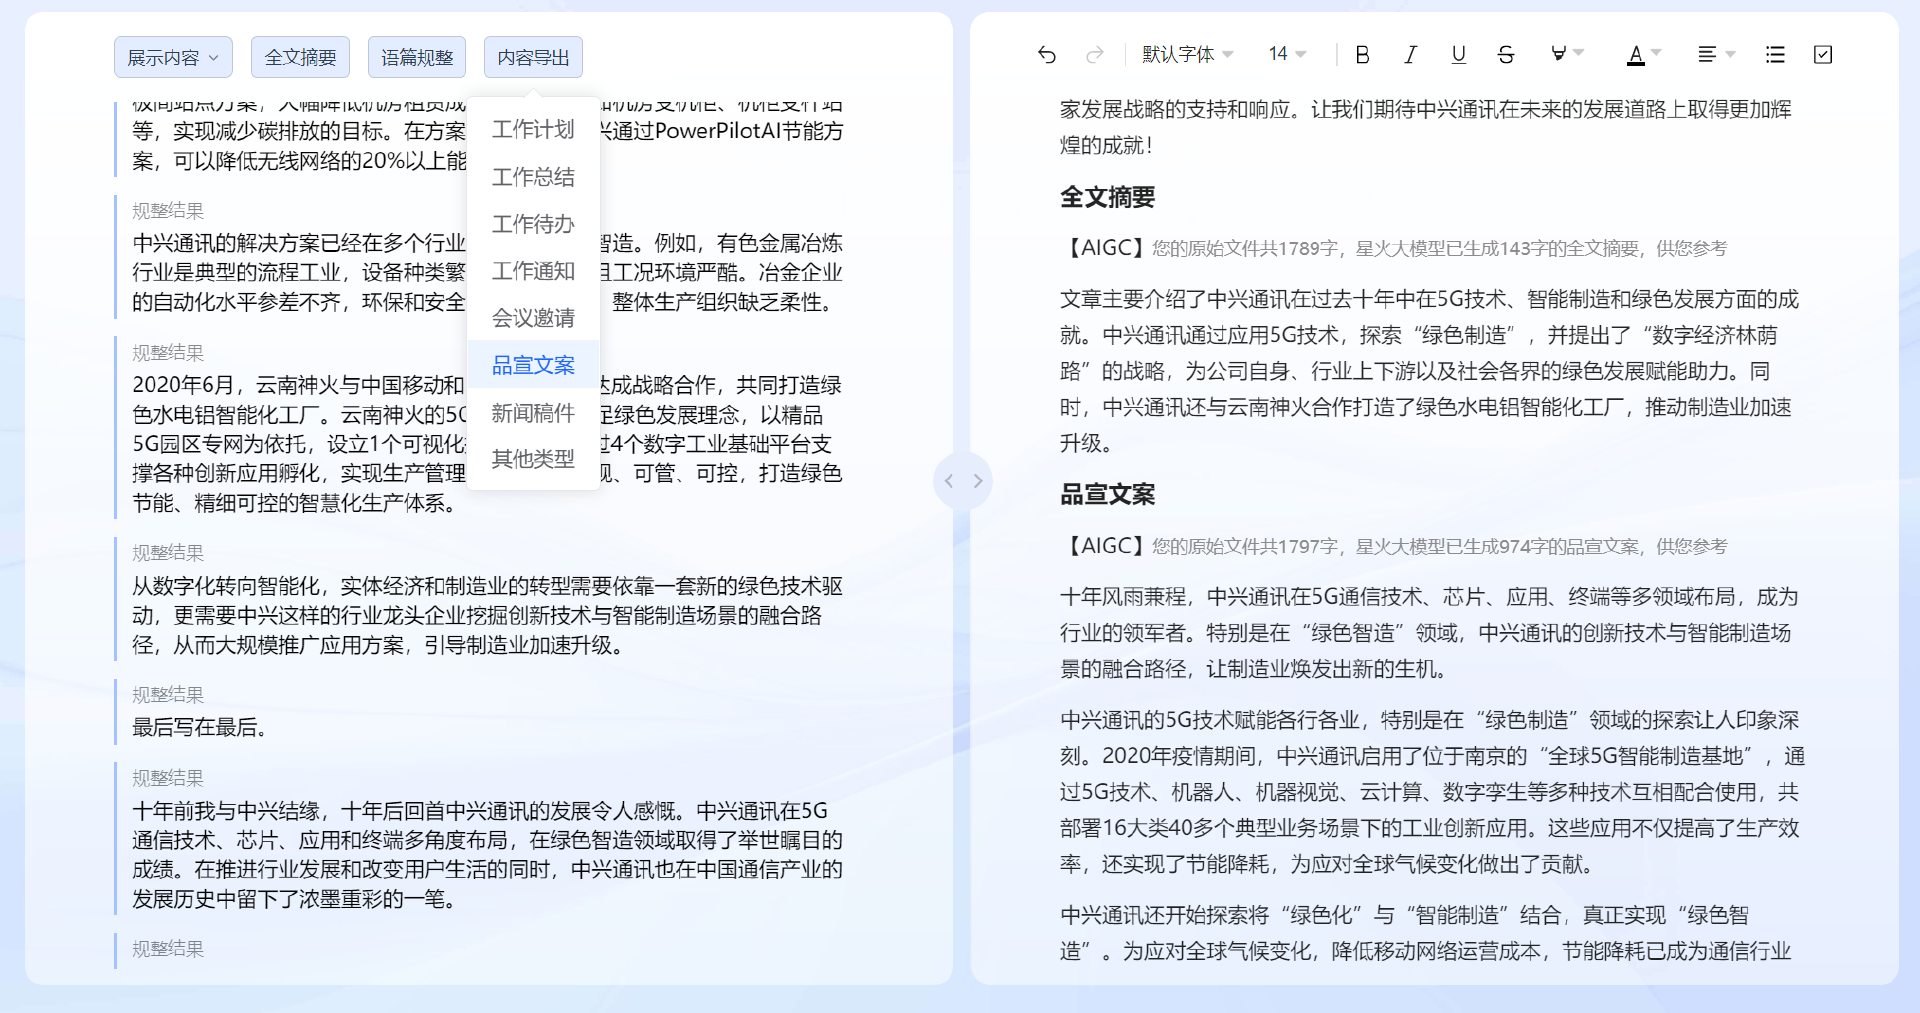Select 新闻稿件 from the export menu
The image size is (1920, 1013).
tap(533, 413)
